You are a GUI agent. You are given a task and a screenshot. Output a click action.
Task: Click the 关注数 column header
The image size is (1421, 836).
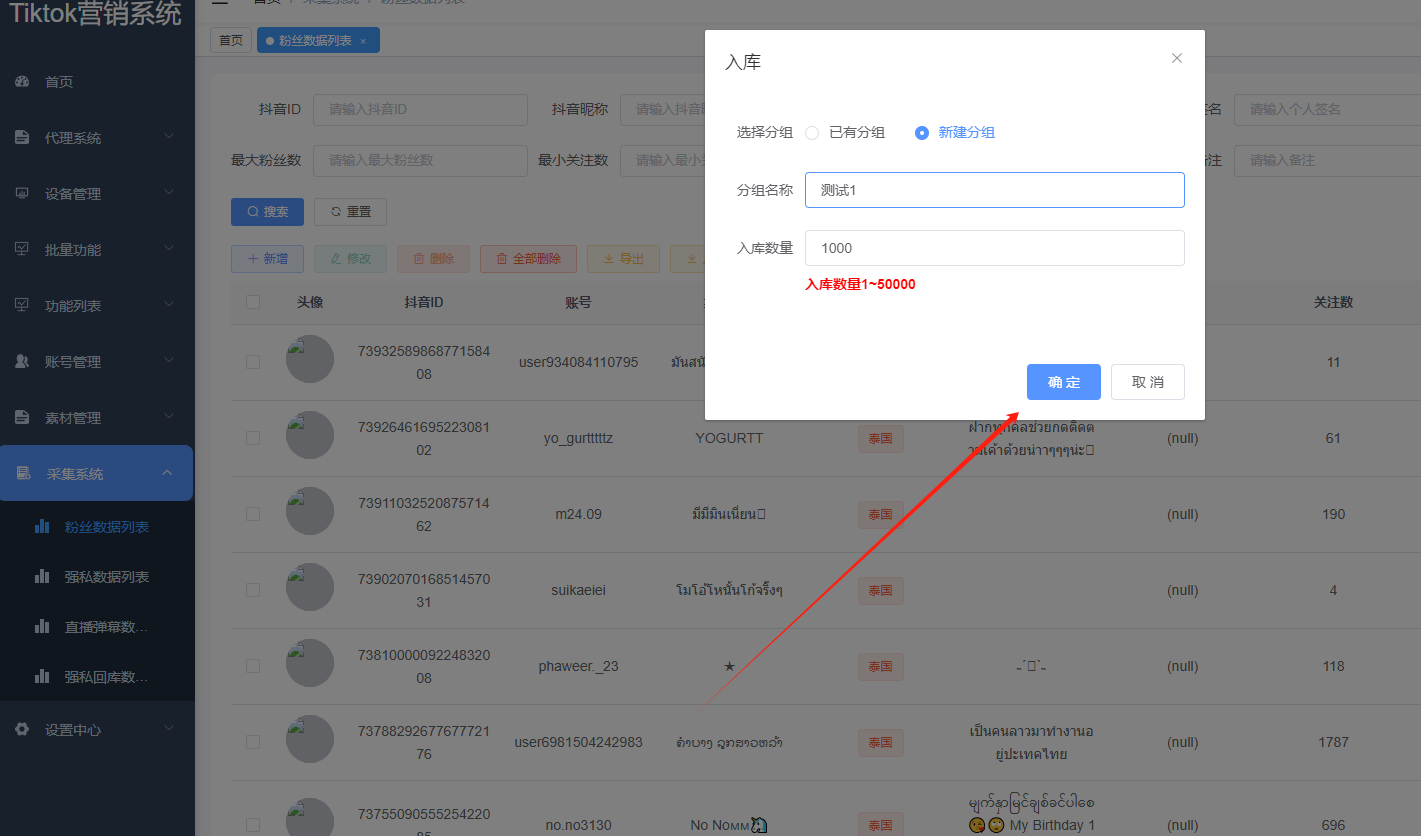click(1333, 302)
